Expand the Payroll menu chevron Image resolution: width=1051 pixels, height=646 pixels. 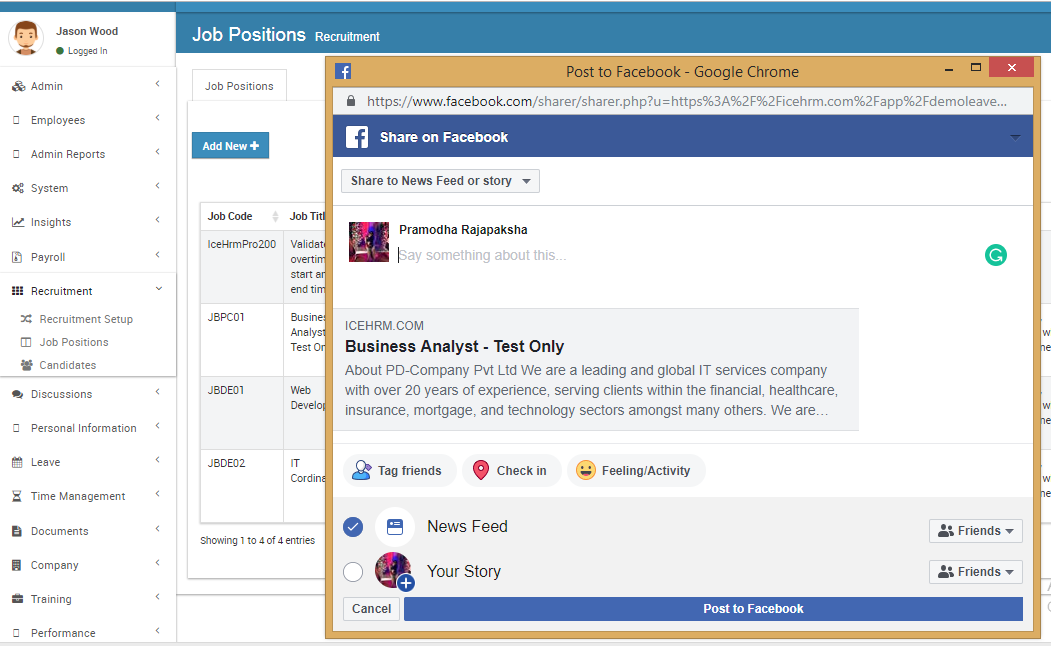(x=158, y=255)
